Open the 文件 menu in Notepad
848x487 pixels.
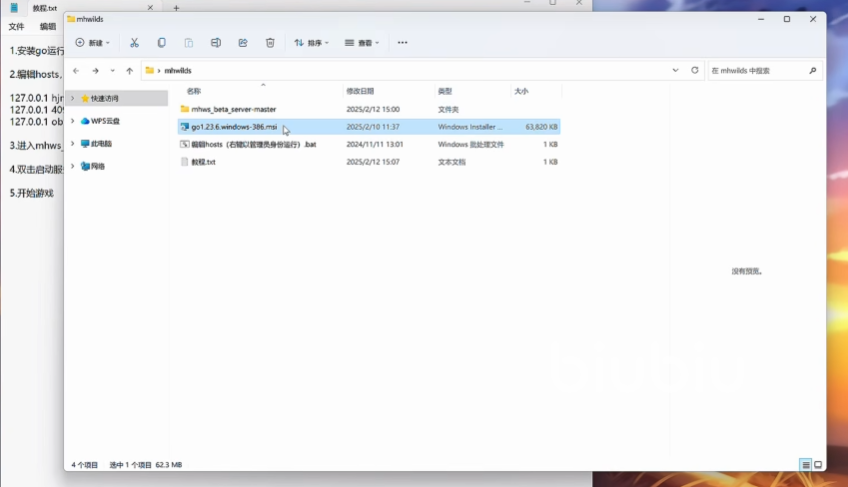click(16, 27)
